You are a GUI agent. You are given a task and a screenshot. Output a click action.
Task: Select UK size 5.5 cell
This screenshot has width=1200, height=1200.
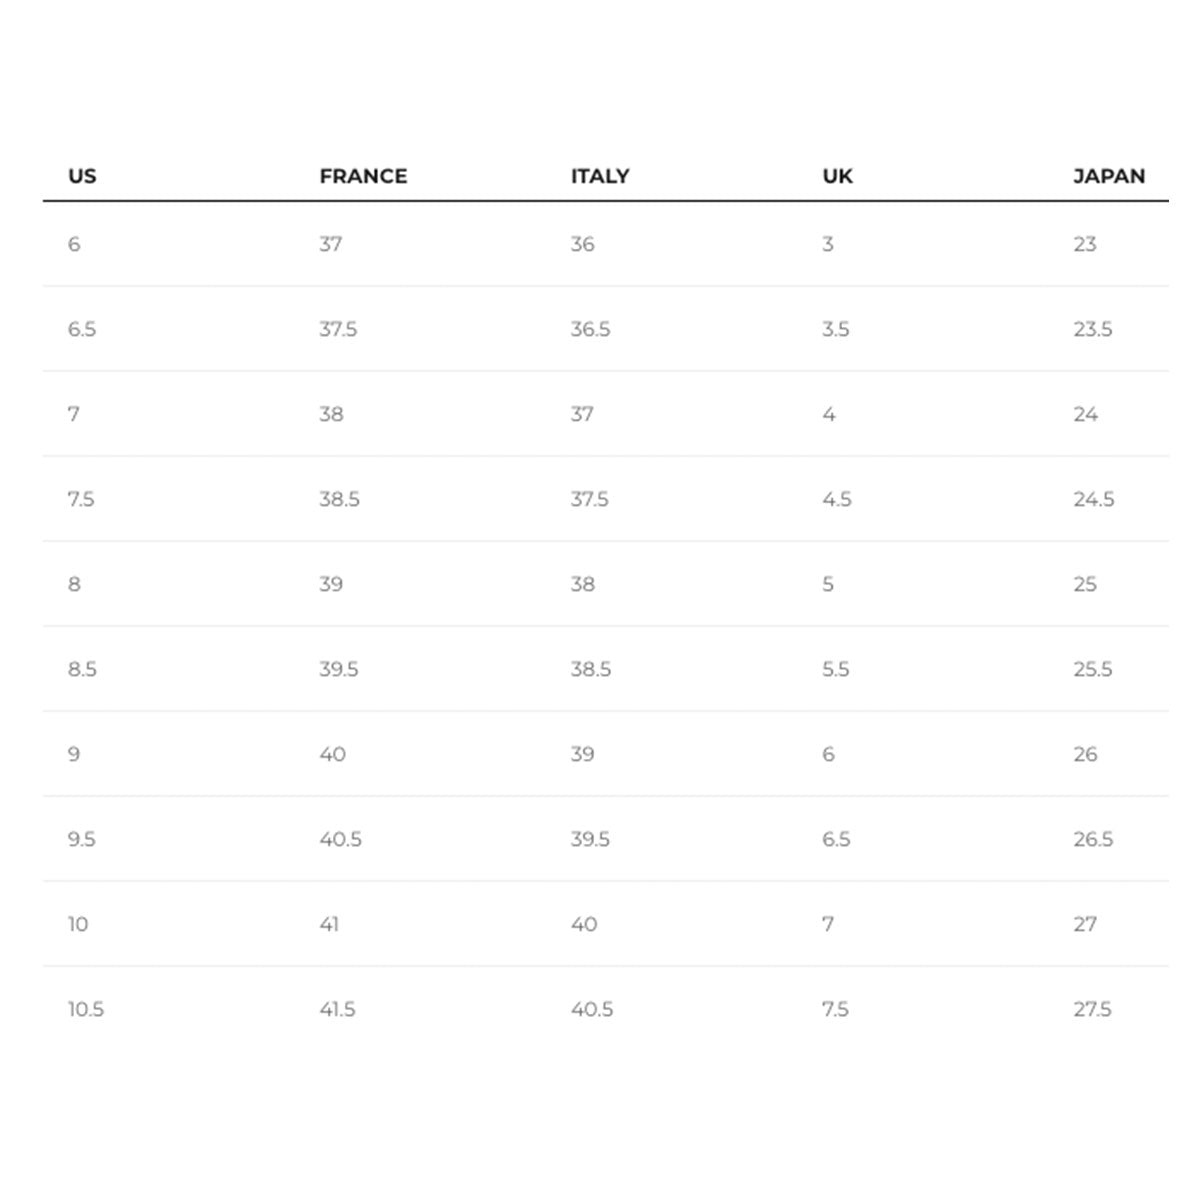(836, 669)
